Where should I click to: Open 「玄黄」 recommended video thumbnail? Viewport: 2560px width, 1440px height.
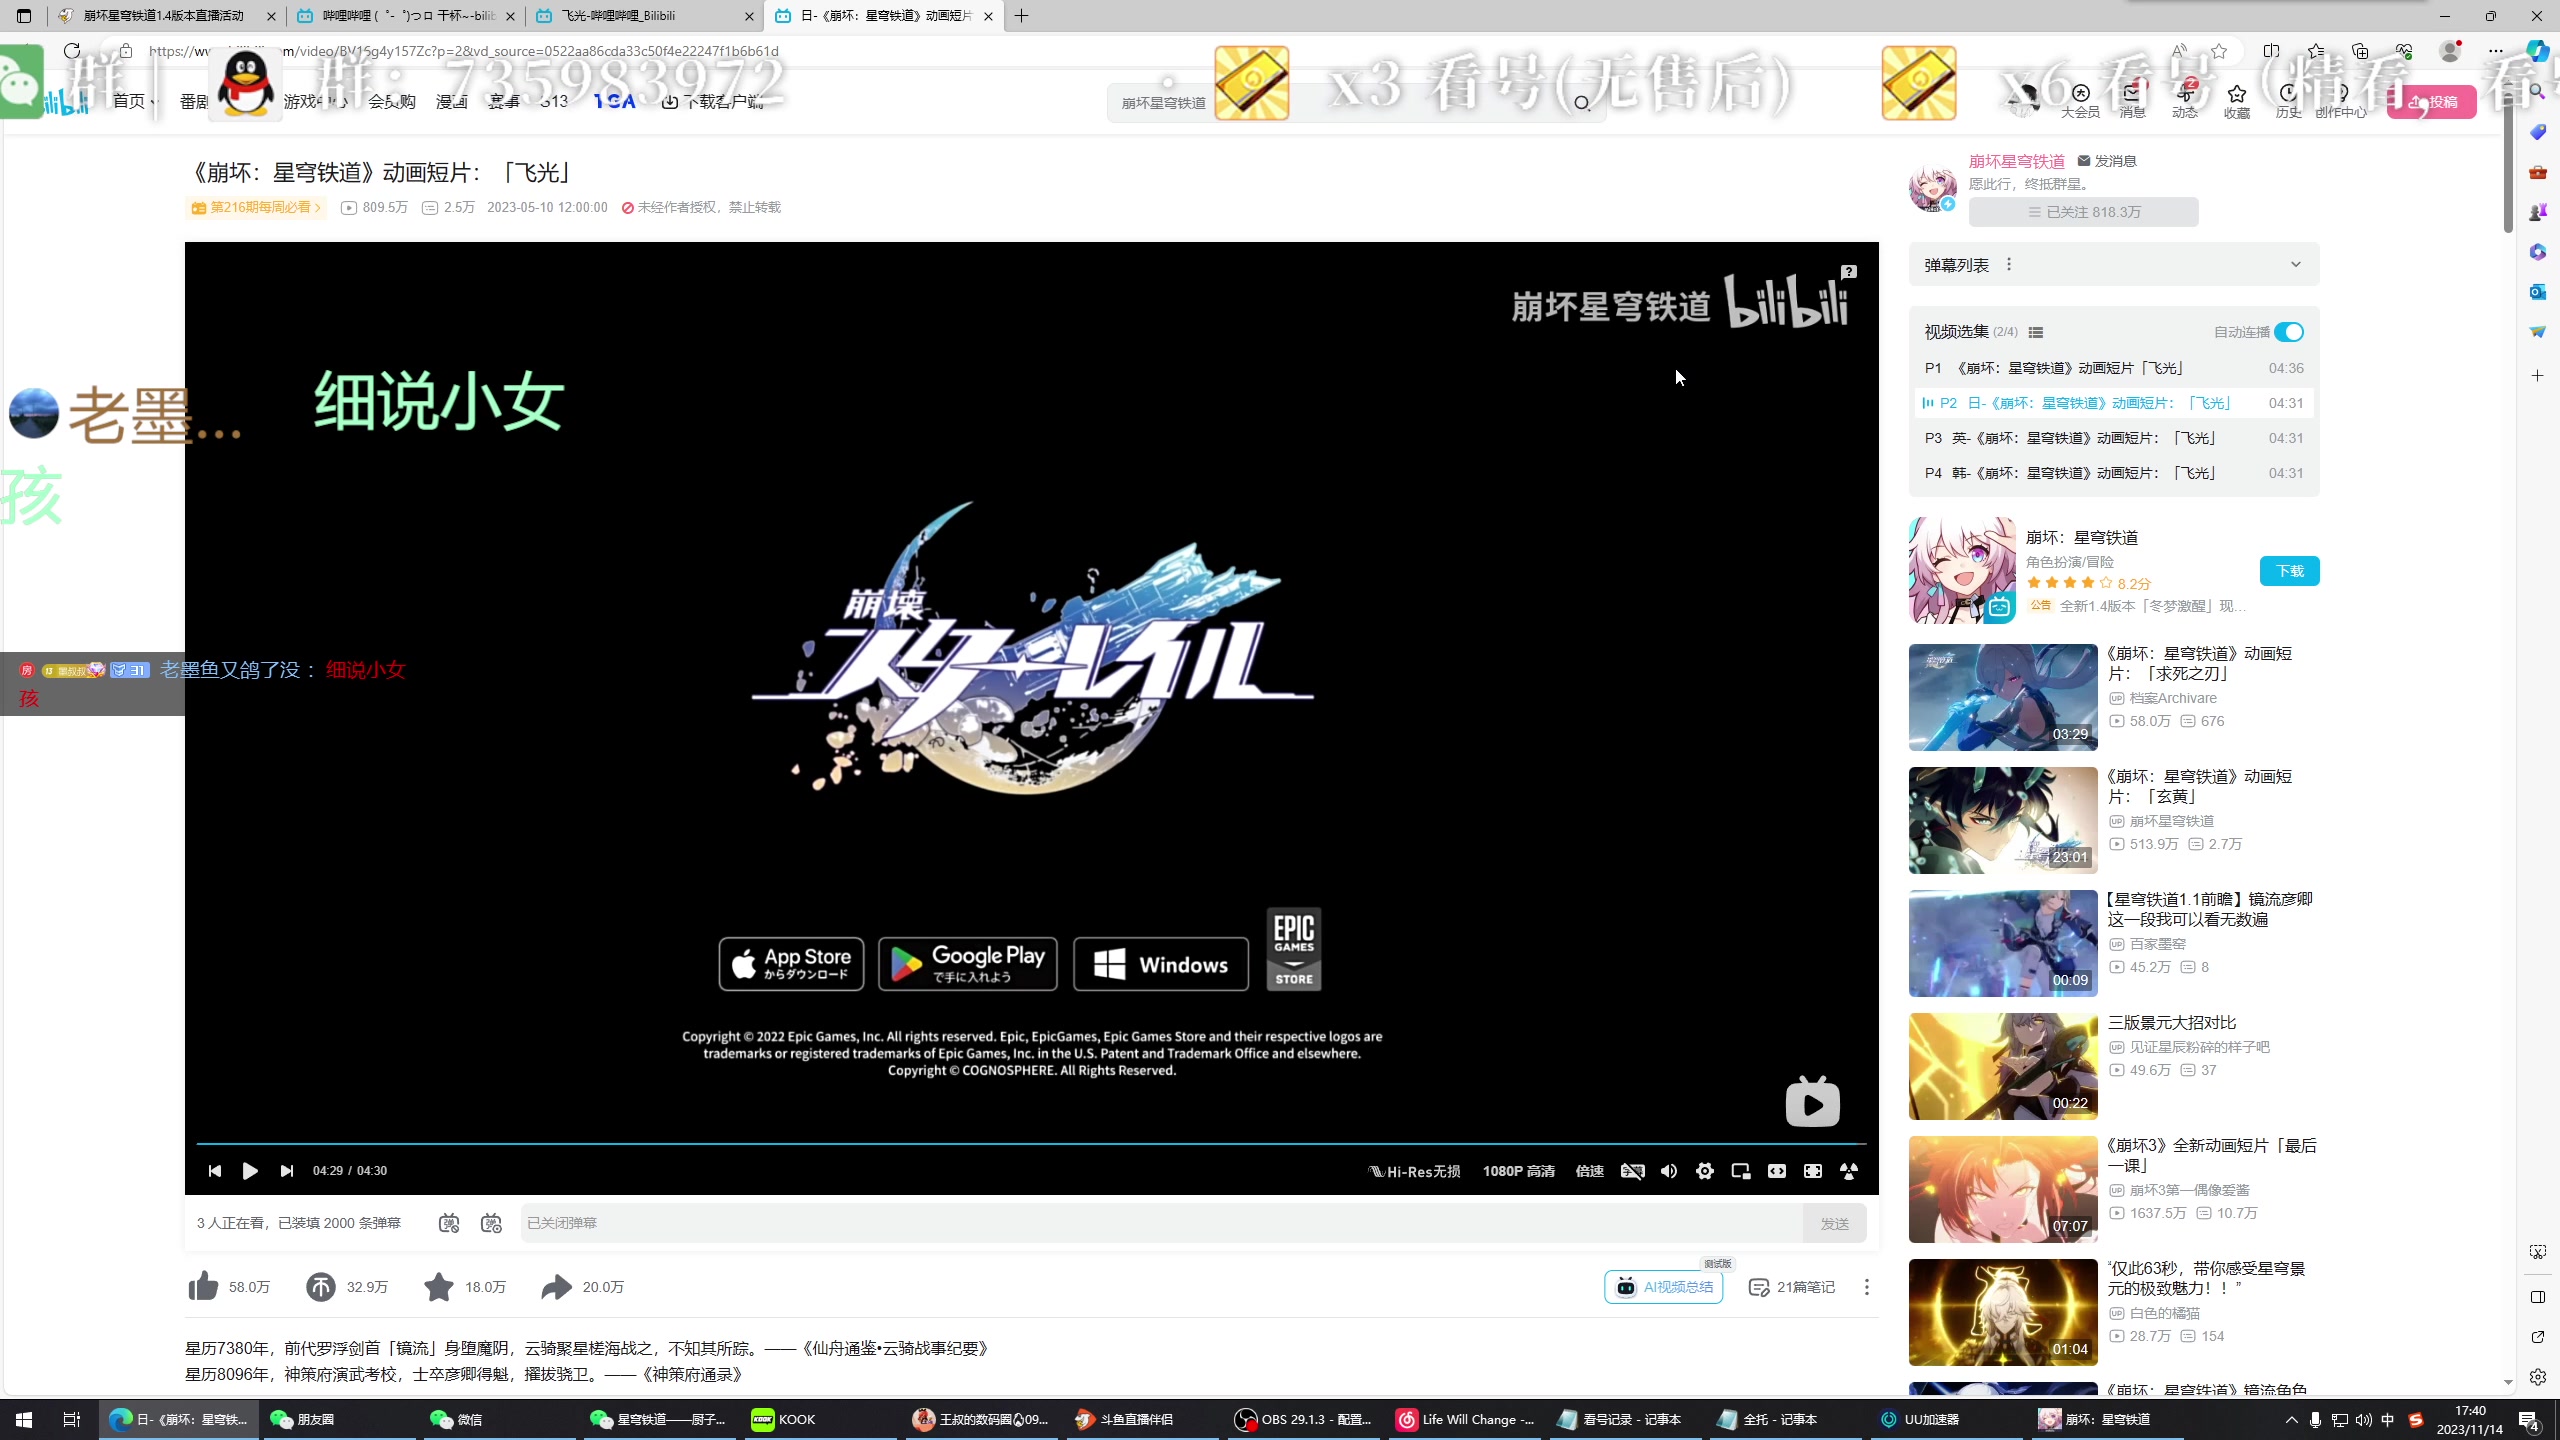click(2002, 820)
